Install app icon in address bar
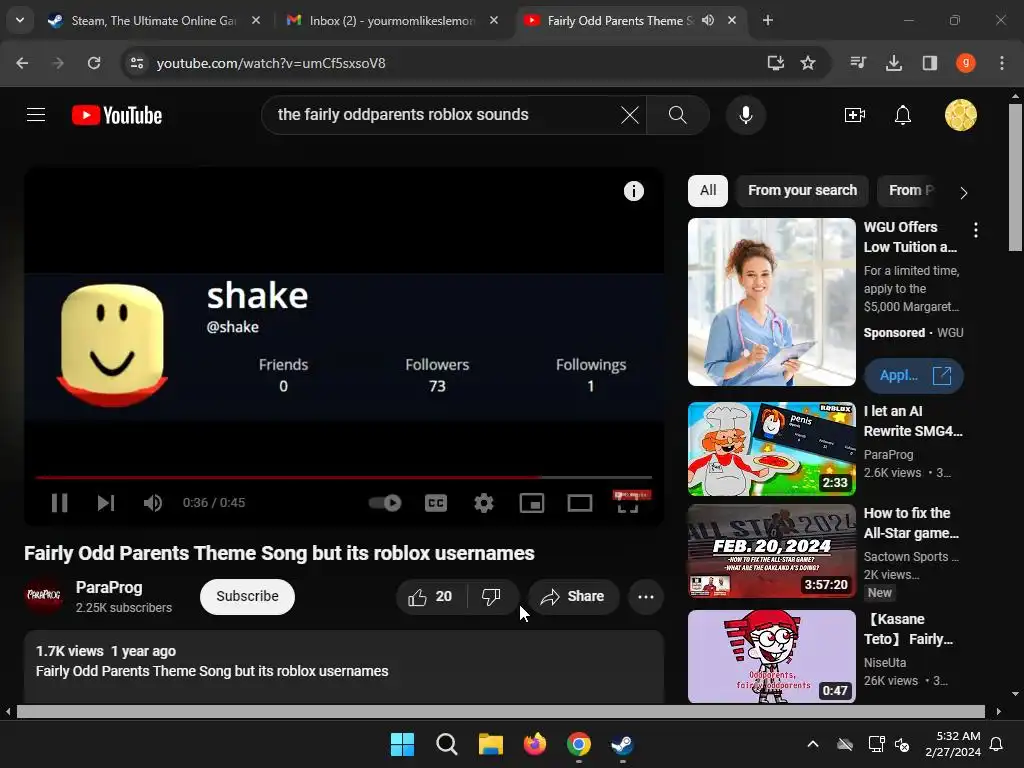The image size is (1024, 768). click(x=775, y=63)
